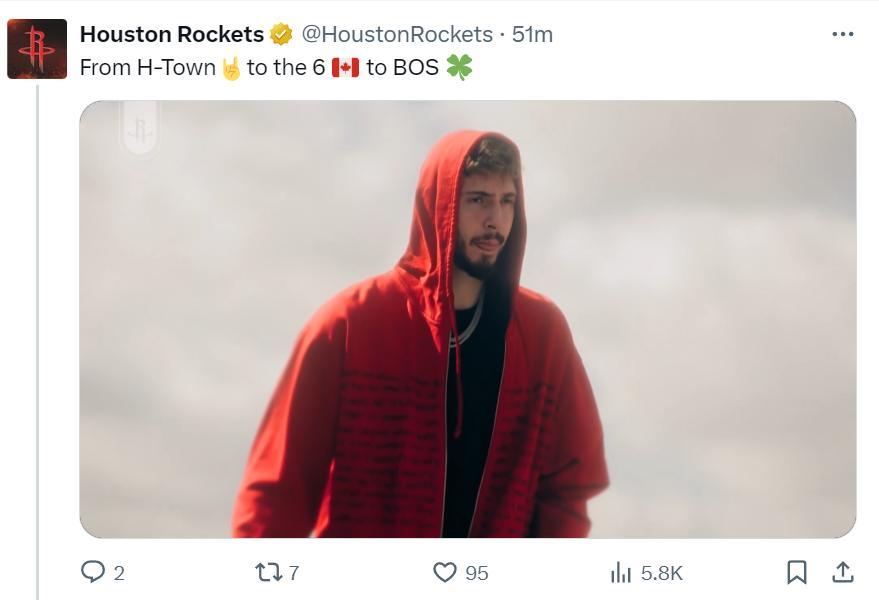Click the Rockets watermark logo in photo
This screenshot has height=600, width=879.
click(x=139, y=130)
